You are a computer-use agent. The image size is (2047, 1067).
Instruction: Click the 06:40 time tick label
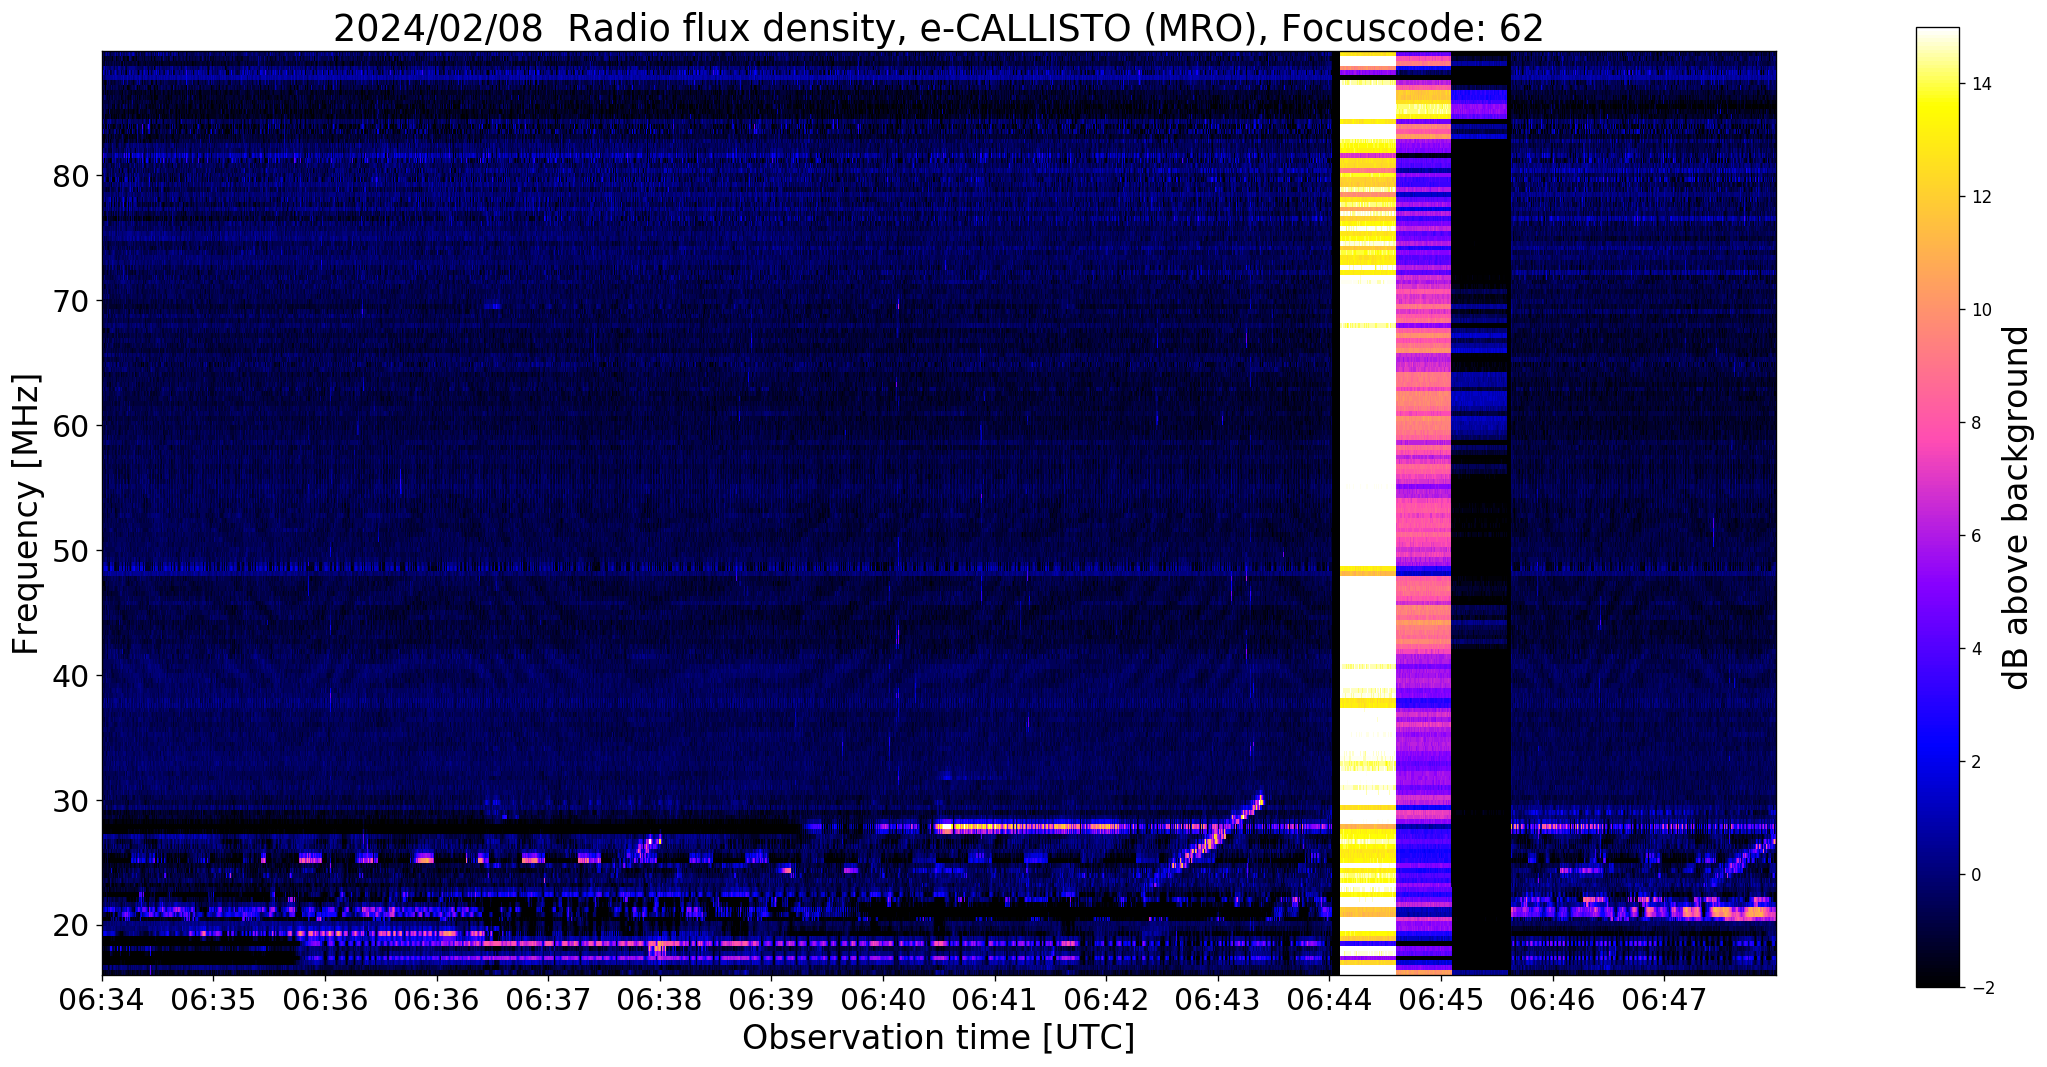883,998
